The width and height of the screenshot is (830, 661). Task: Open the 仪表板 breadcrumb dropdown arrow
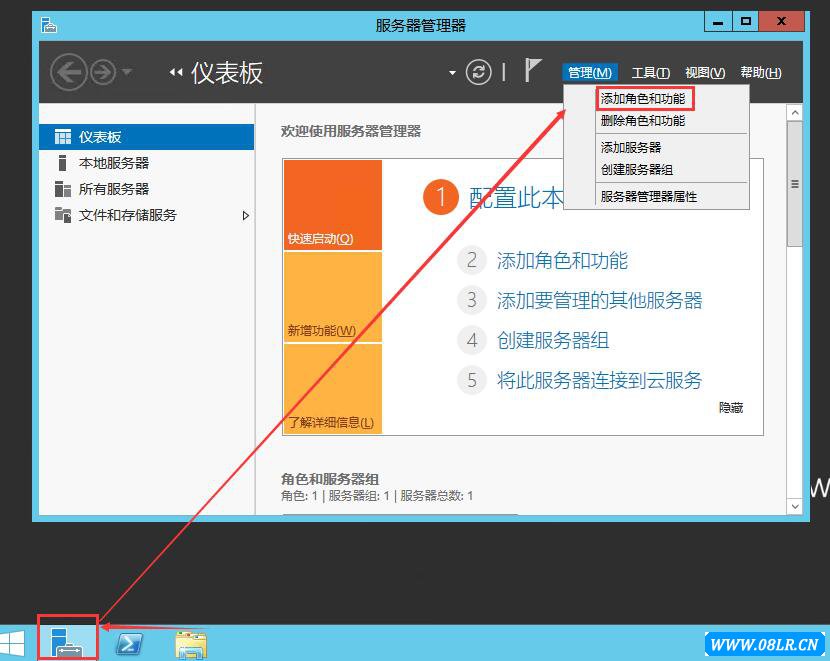452,71
